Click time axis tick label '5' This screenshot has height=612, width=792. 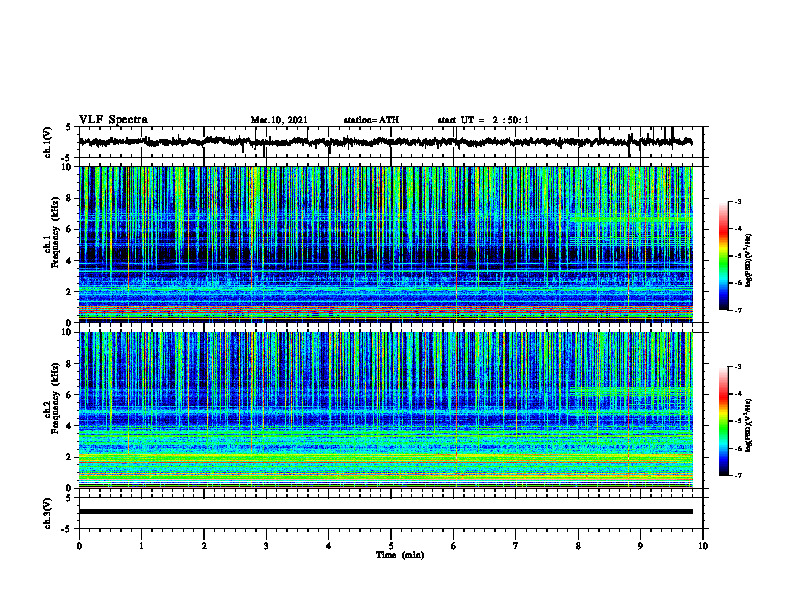391,546
